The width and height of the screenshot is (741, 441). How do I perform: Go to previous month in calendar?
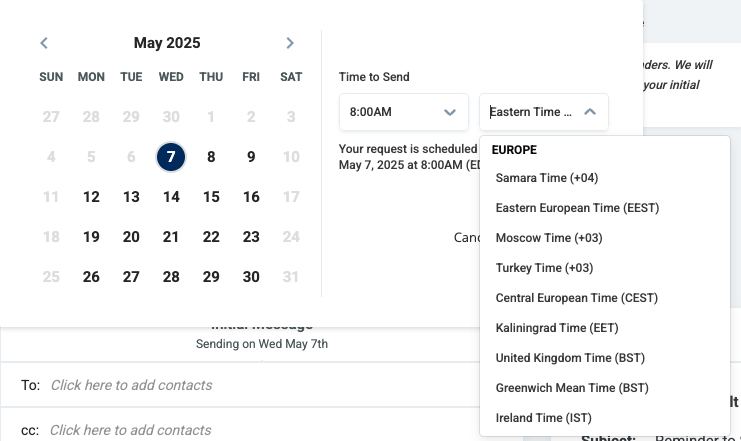pyautogui.click(x=44, y=43)
